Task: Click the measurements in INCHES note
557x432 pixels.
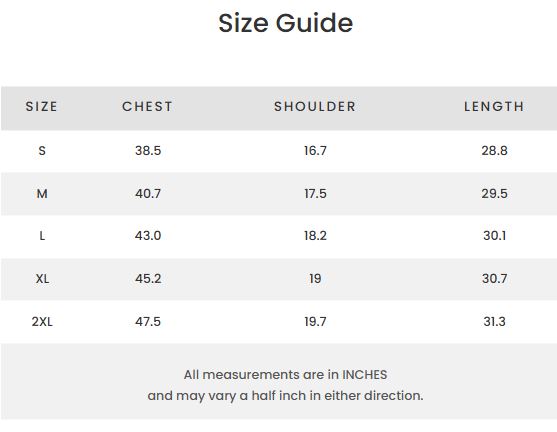Action: point(285,385)
